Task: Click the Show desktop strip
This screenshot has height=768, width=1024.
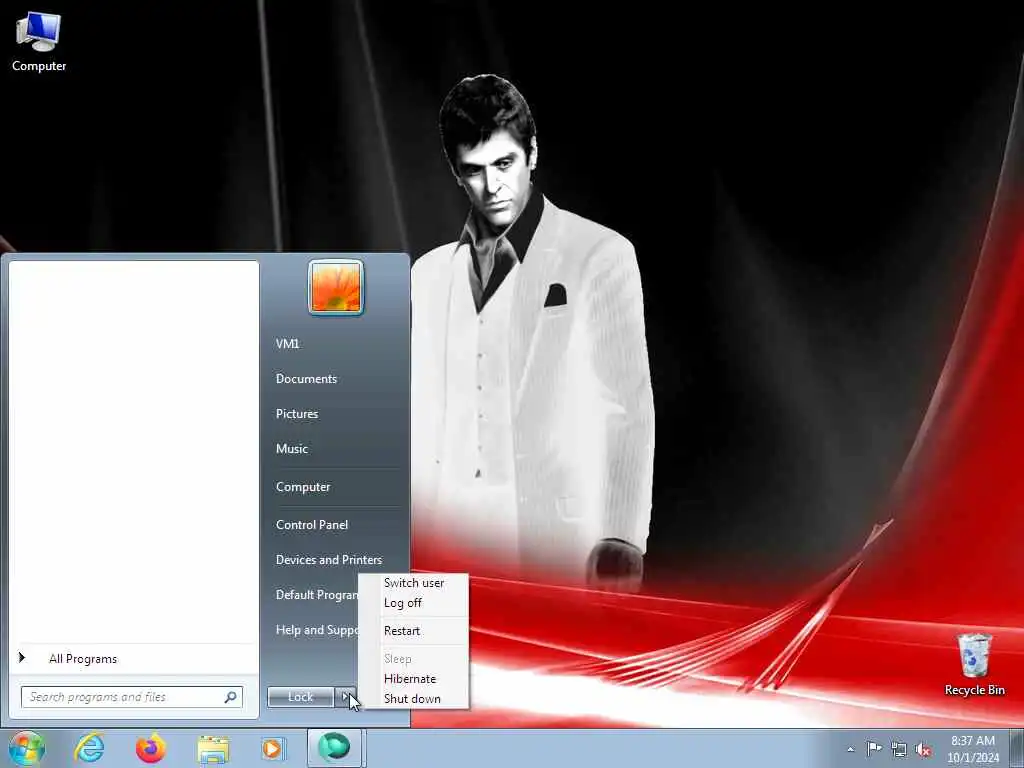Action: click(1016, 748)
